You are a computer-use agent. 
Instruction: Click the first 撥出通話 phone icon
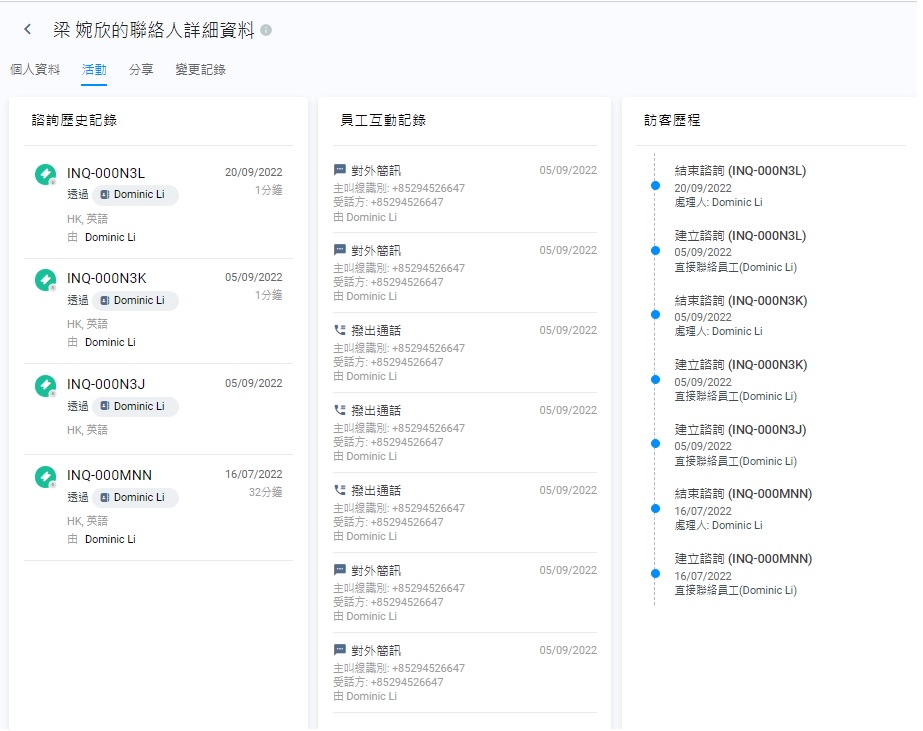click(340, 330)
